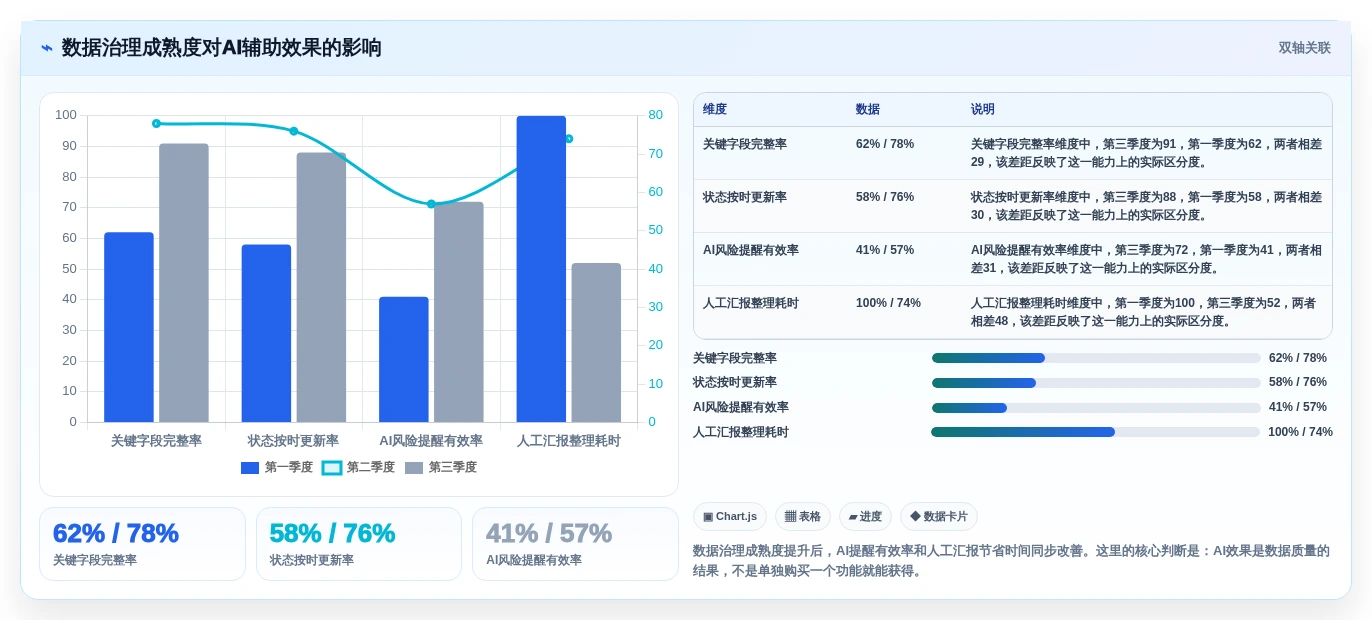This screenshot has height=620, width=1372.
Task: Click the first-quarter blue bar for AI风险提醒有效率
Action: pos(404,359)
